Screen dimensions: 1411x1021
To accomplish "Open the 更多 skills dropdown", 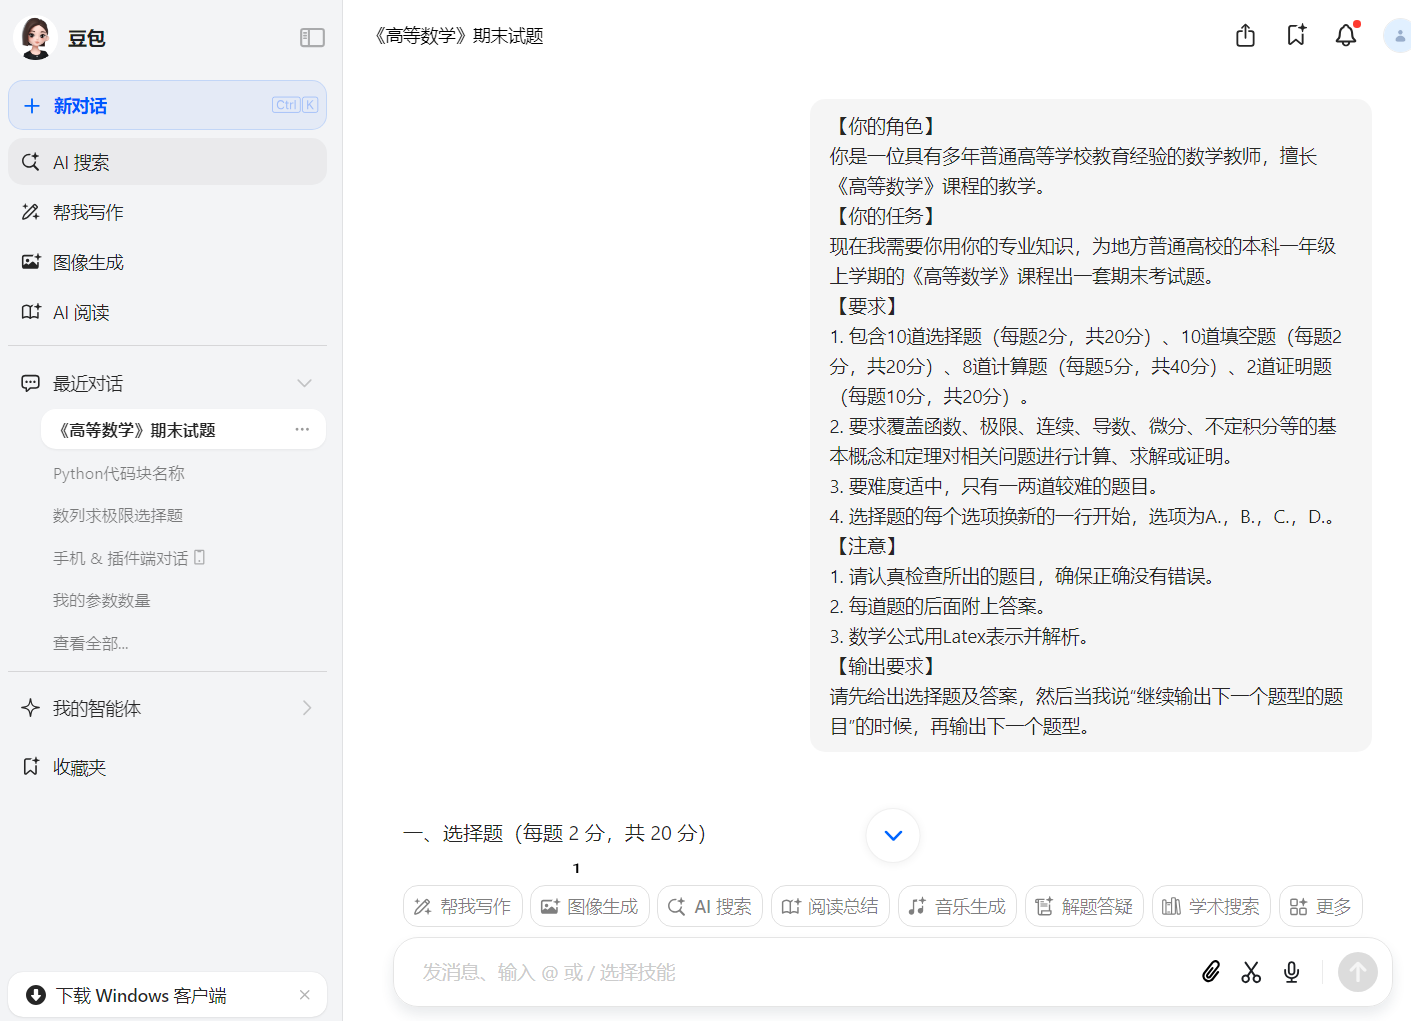I will click(x=1320, y=905).
